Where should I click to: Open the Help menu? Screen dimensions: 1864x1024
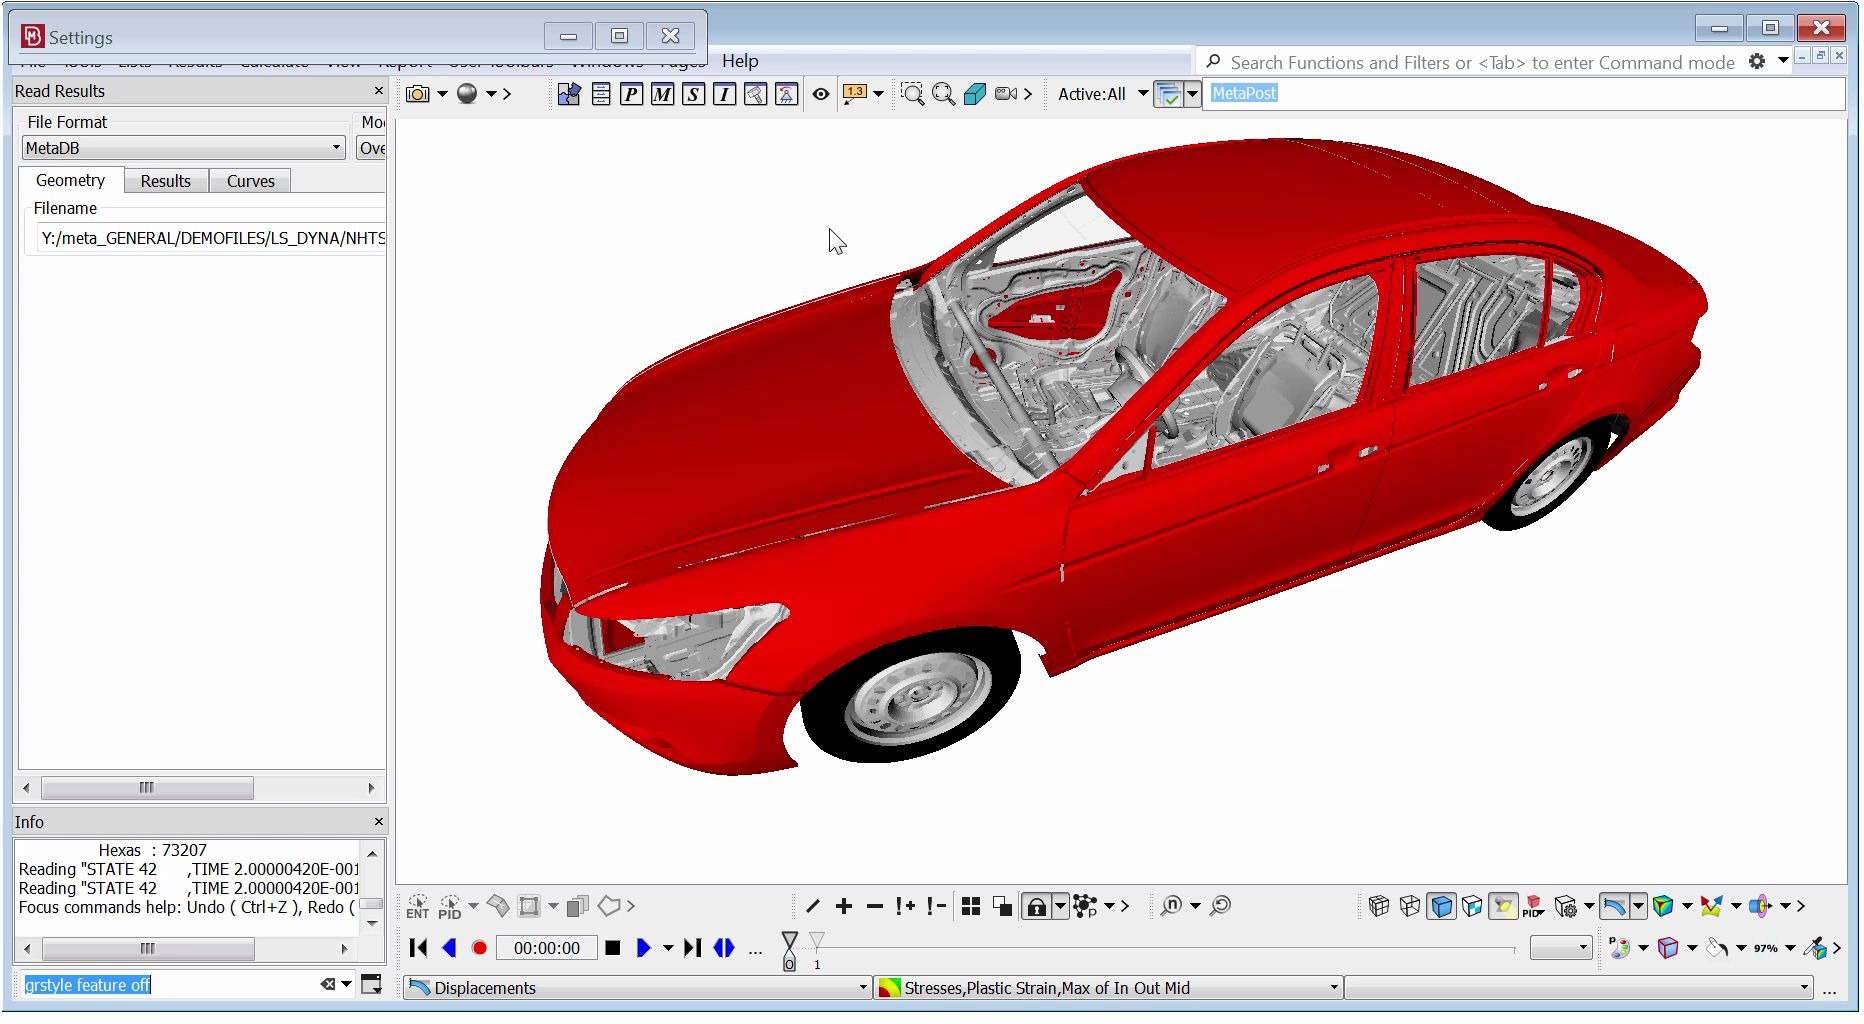740,61
